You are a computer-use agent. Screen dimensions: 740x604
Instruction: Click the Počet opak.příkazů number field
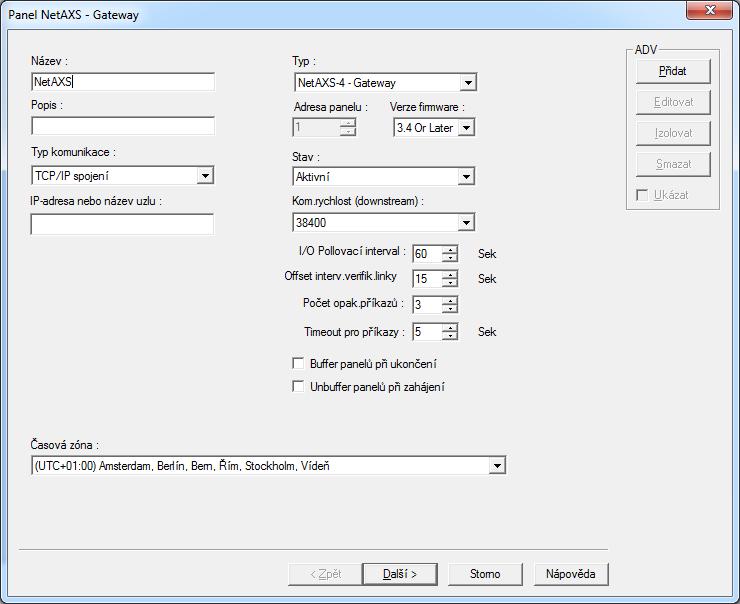coord(427,305)
